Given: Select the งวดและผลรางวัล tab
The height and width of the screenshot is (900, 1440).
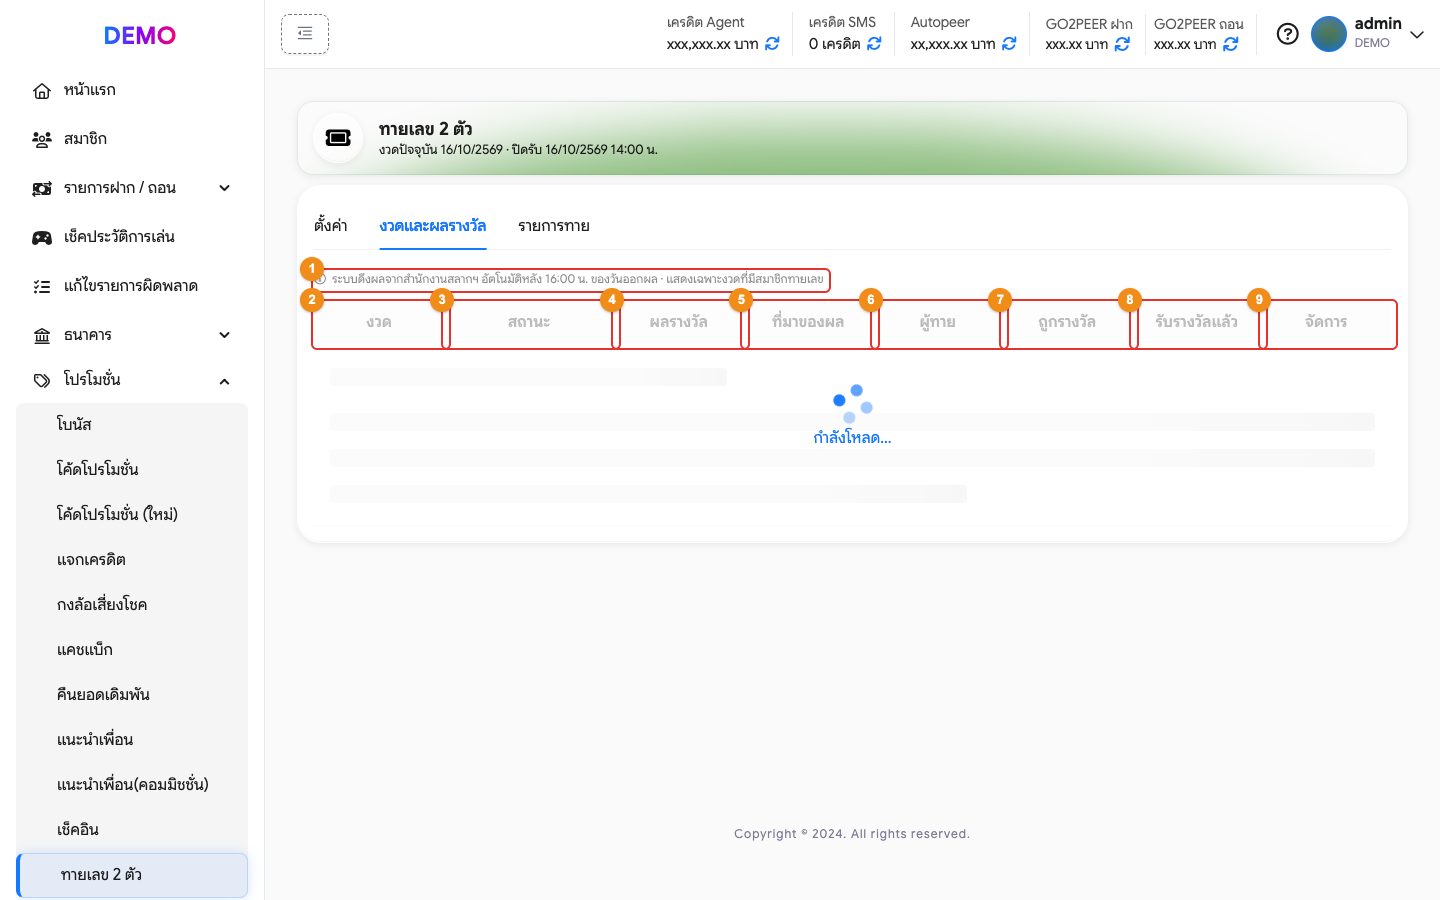Looking at the screenshot, I should coord(433,226).
